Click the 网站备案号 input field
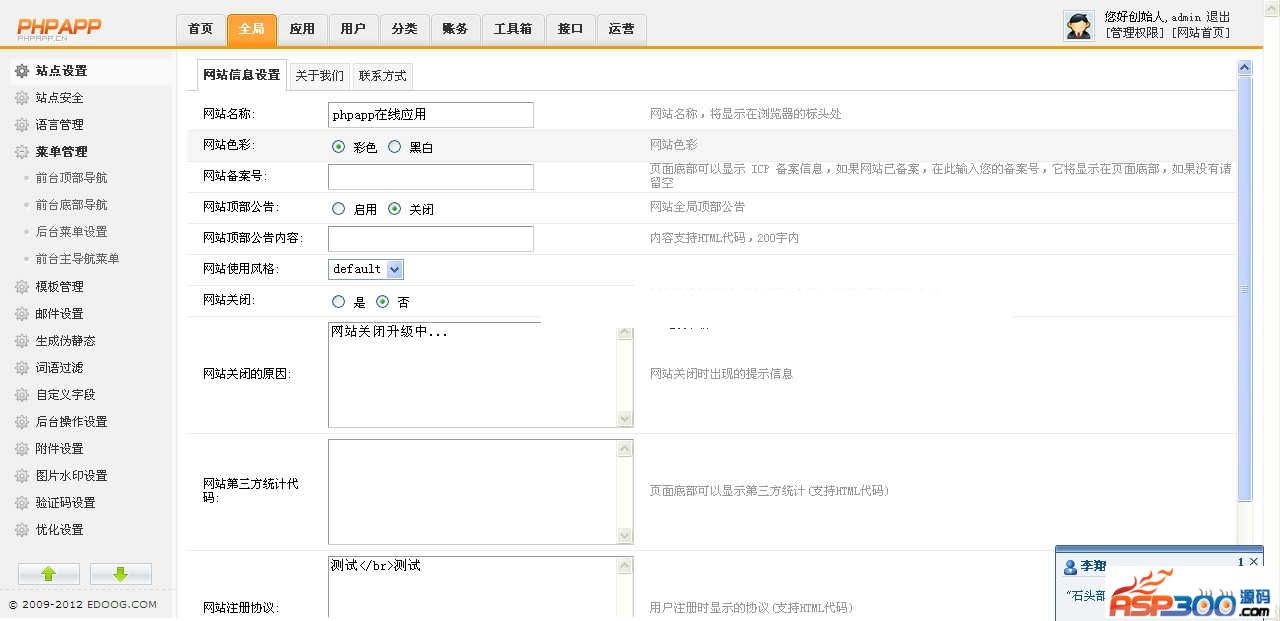 430,177
